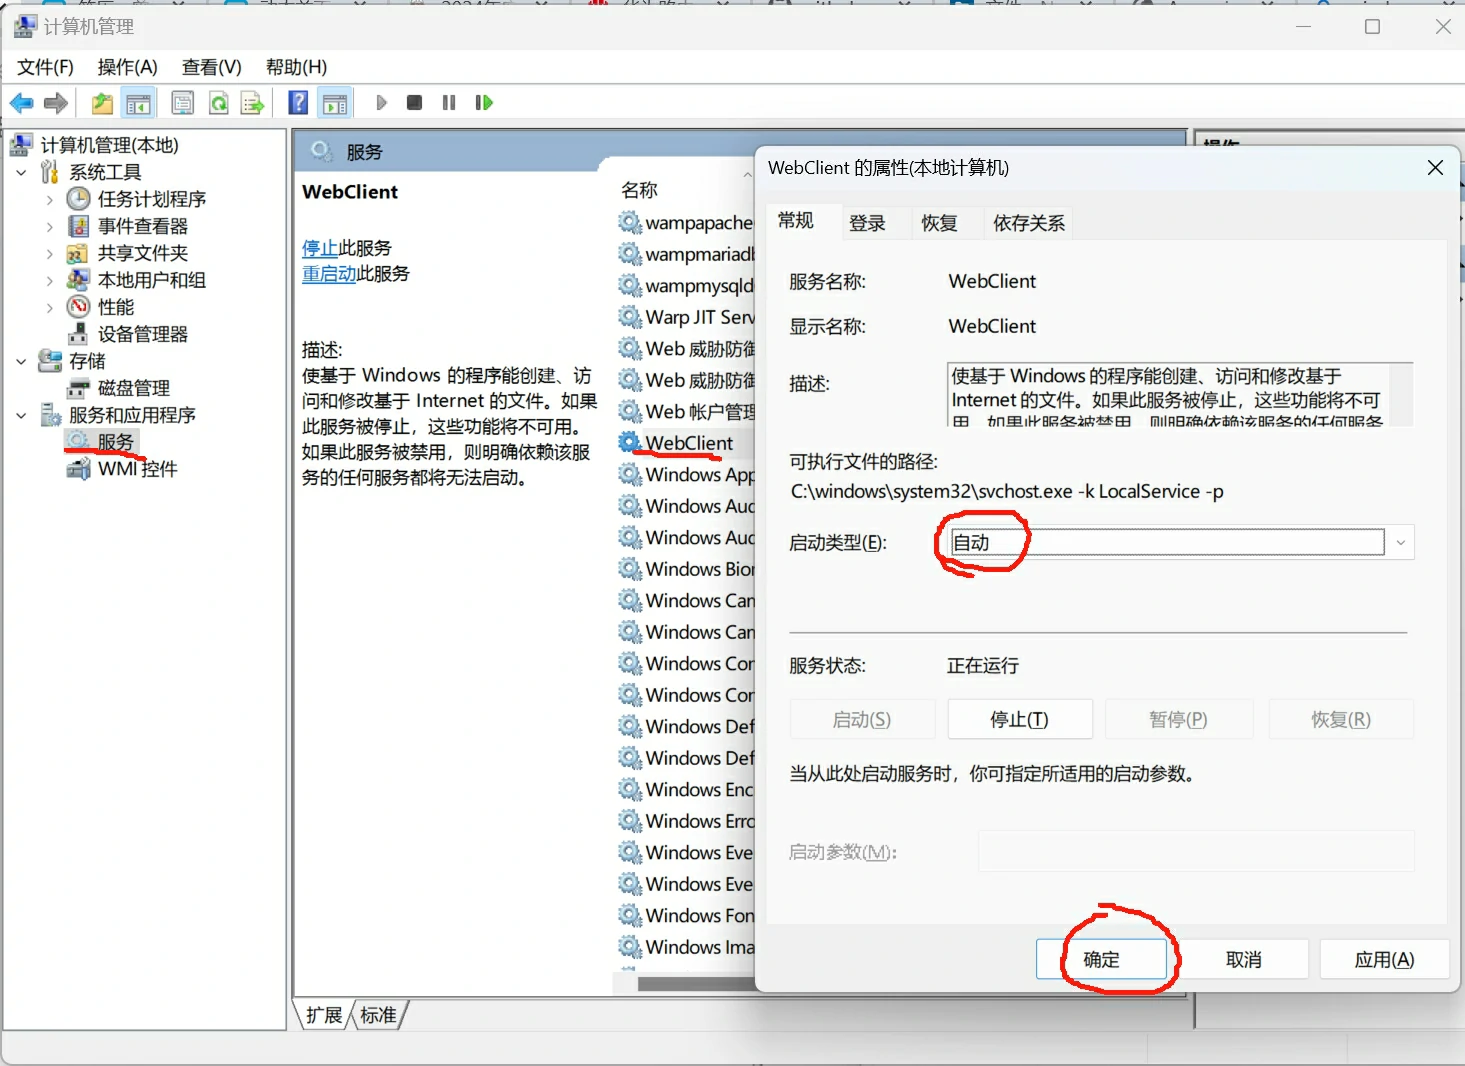
Task: Click the 停止(T) button
Action: (x=1019, y=720)
